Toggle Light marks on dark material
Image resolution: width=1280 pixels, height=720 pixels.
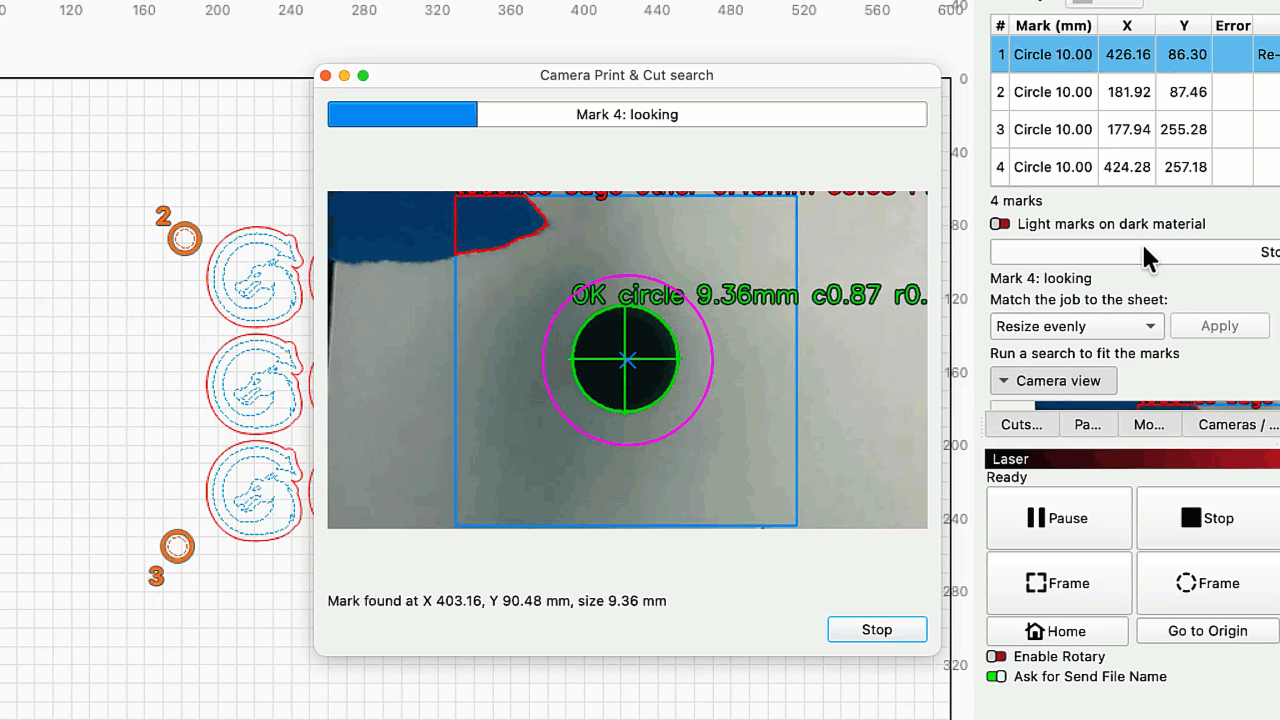coord(1000,224)
